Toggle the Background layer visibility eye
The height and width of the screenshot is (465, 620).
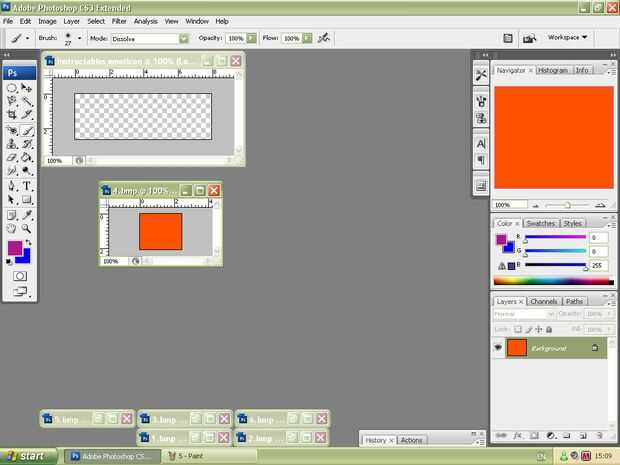click(498, 348)
